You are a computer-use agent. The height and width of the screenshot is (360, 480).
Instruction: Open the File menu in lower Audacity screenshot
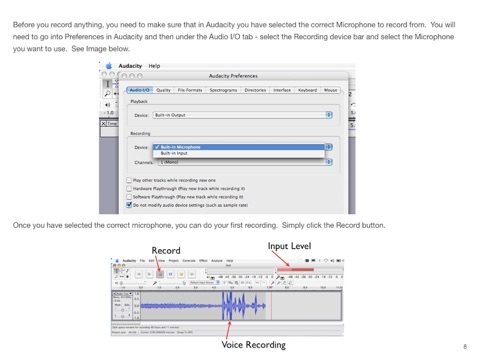point(142,261)
